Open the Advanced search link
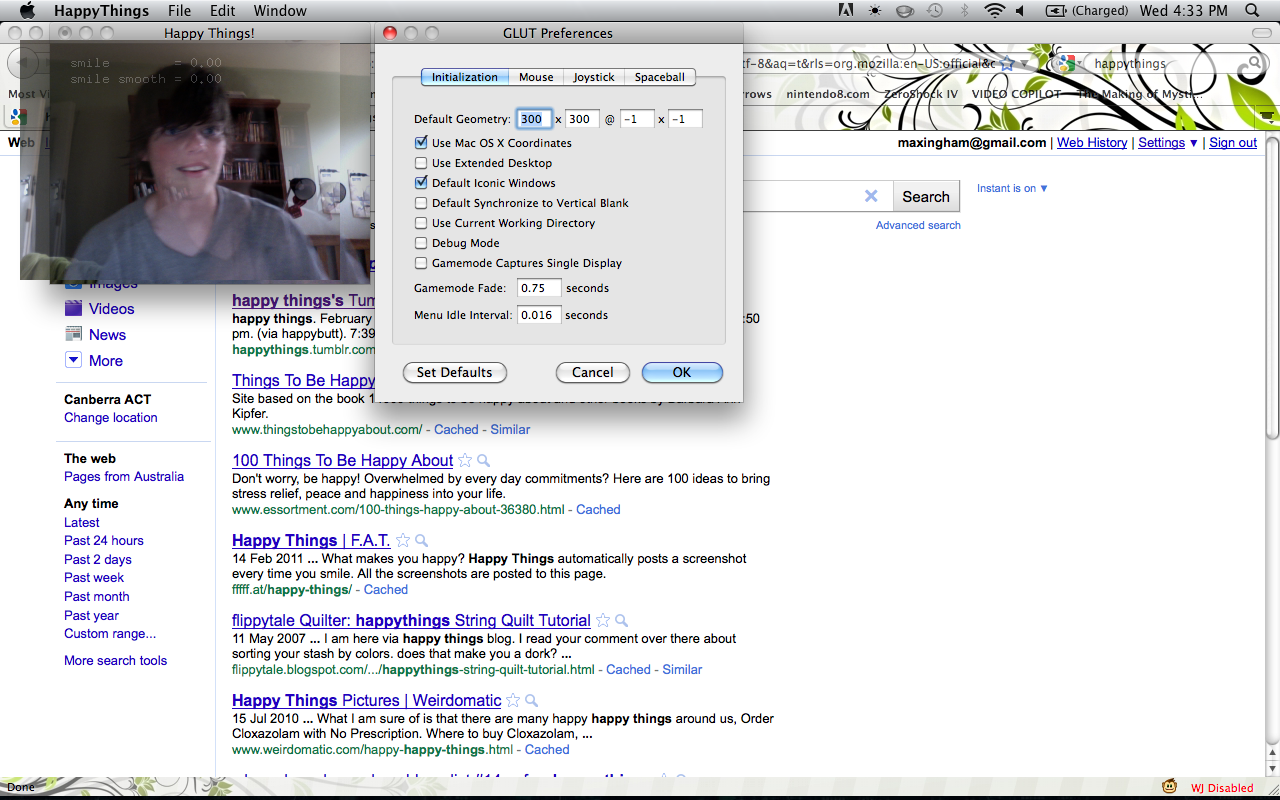Image resolution: width=1280 pixels, height=800 pixels. tap(918, 225)
